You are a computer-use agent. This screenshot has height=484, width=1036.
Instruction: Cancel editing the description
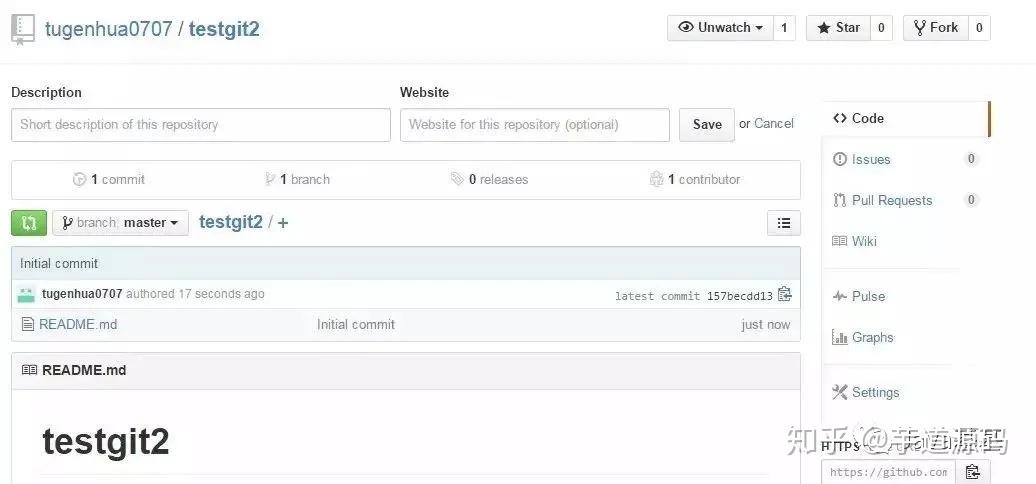(x=774, y=123)
